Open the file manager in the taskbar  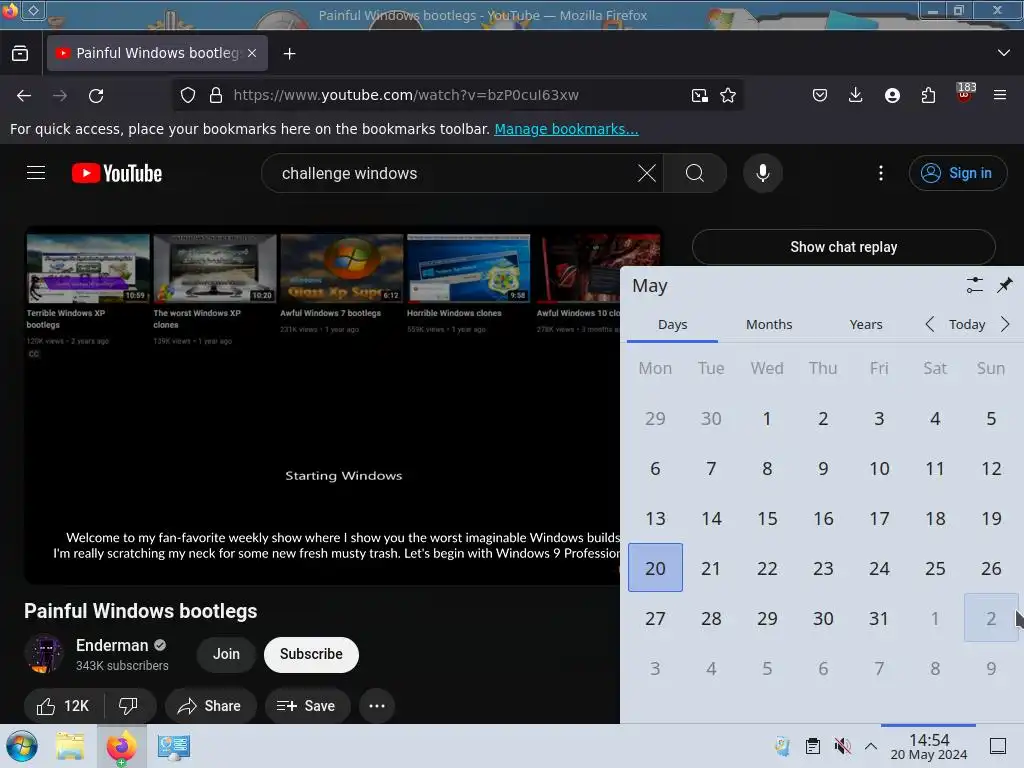[70, 746]
